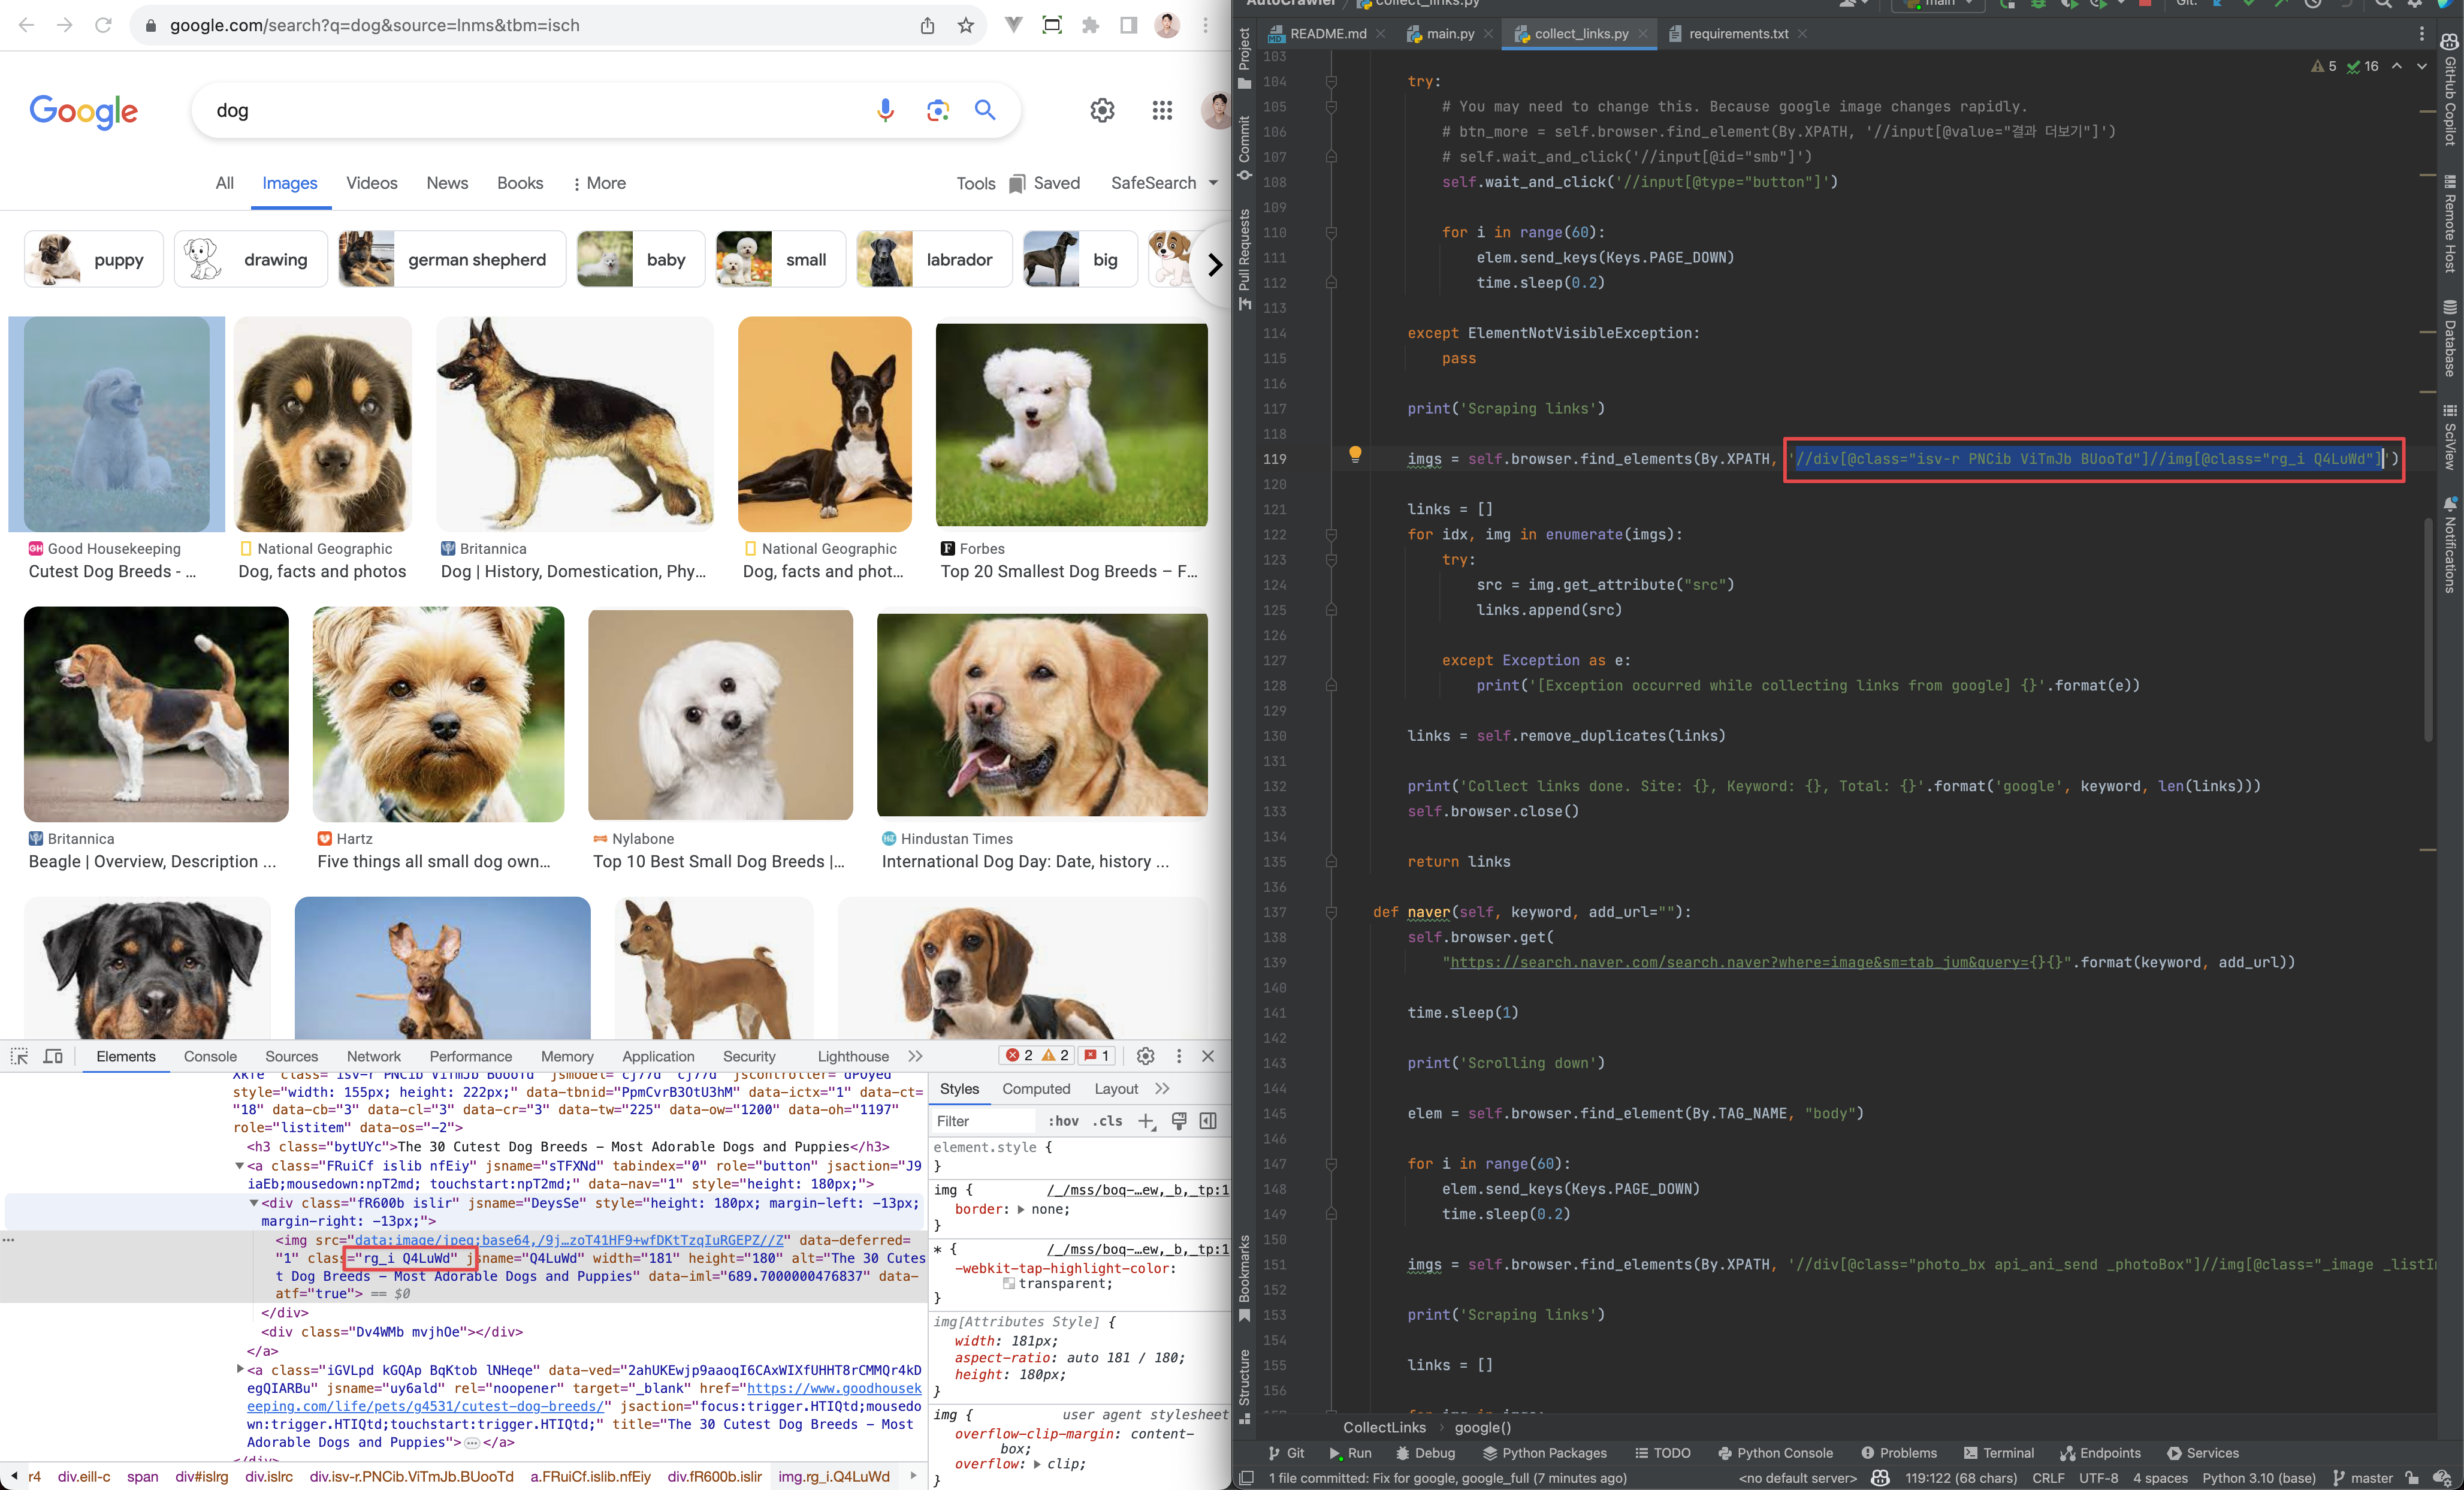This screenshot has height=1490, width=2464.
Task: Switch to News search tab
Action: coord(447,183)
